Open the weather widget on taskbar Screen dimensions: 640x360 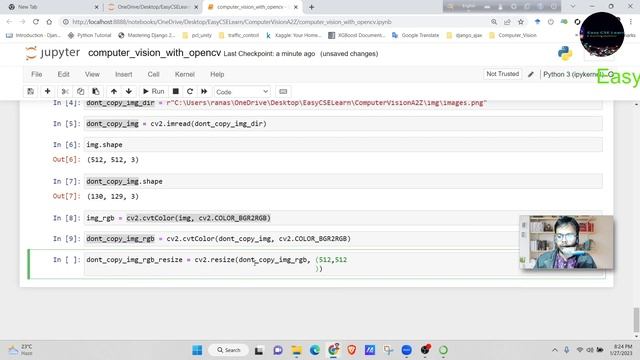[20, 350]
